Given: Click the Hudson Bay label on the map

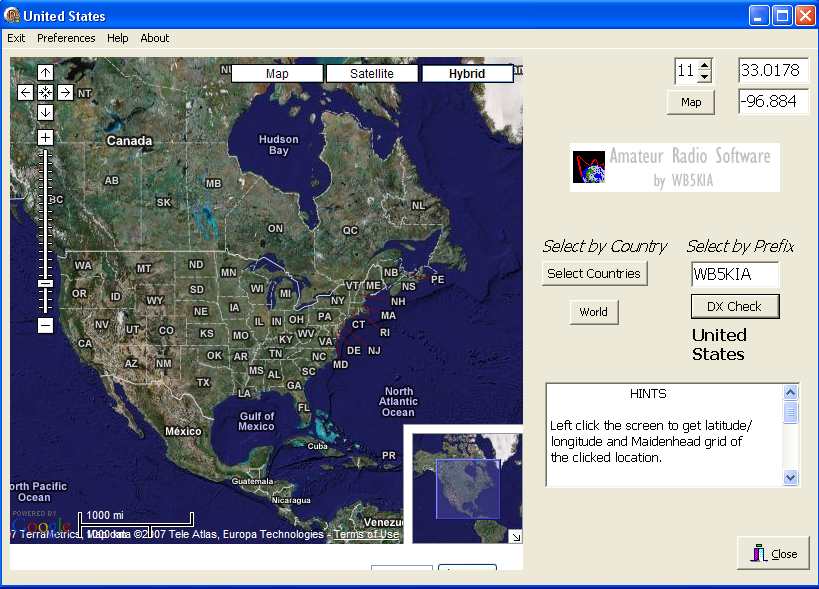Looking at the screenshot, I should tap(279, 145).
